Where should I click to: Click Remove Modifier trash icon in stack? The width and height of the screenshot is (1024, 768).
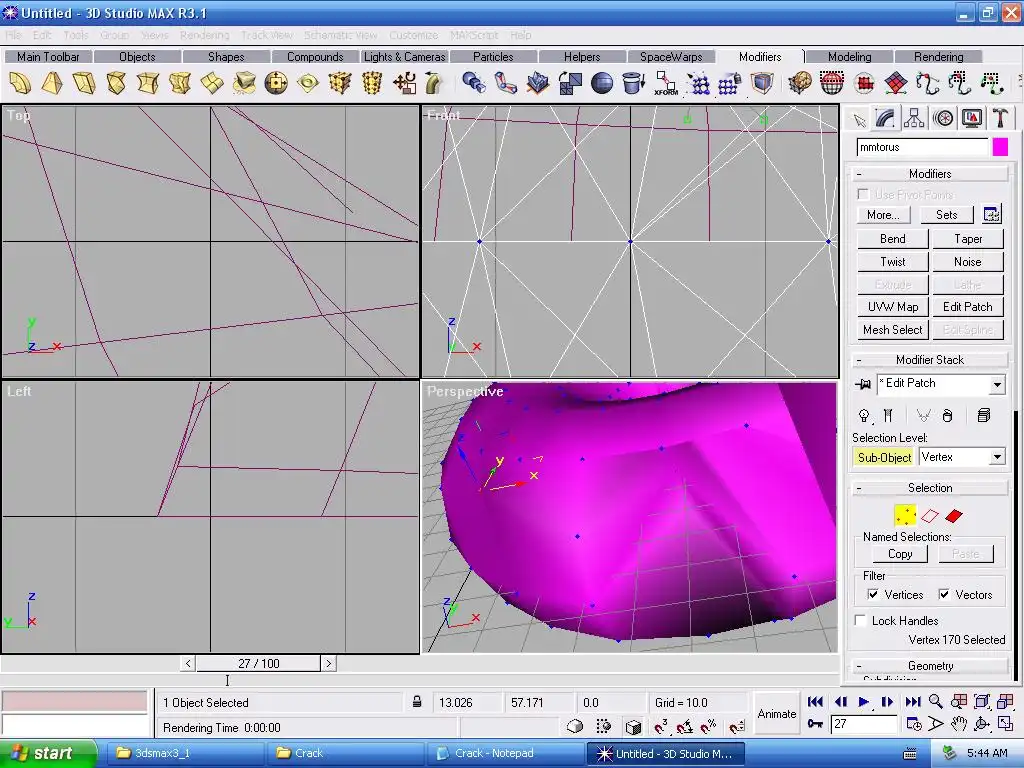click(x=948, y=415)
